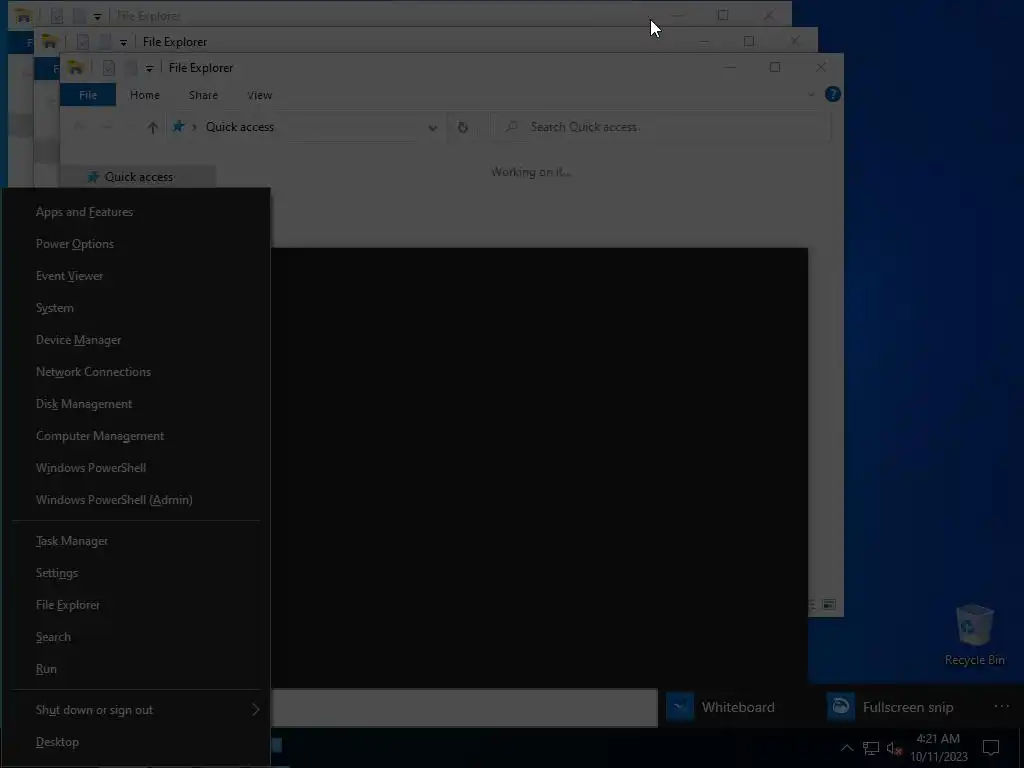
Task: Click the Quick access star in address bar
Action: pyautogui.click(x=178, y=127)
